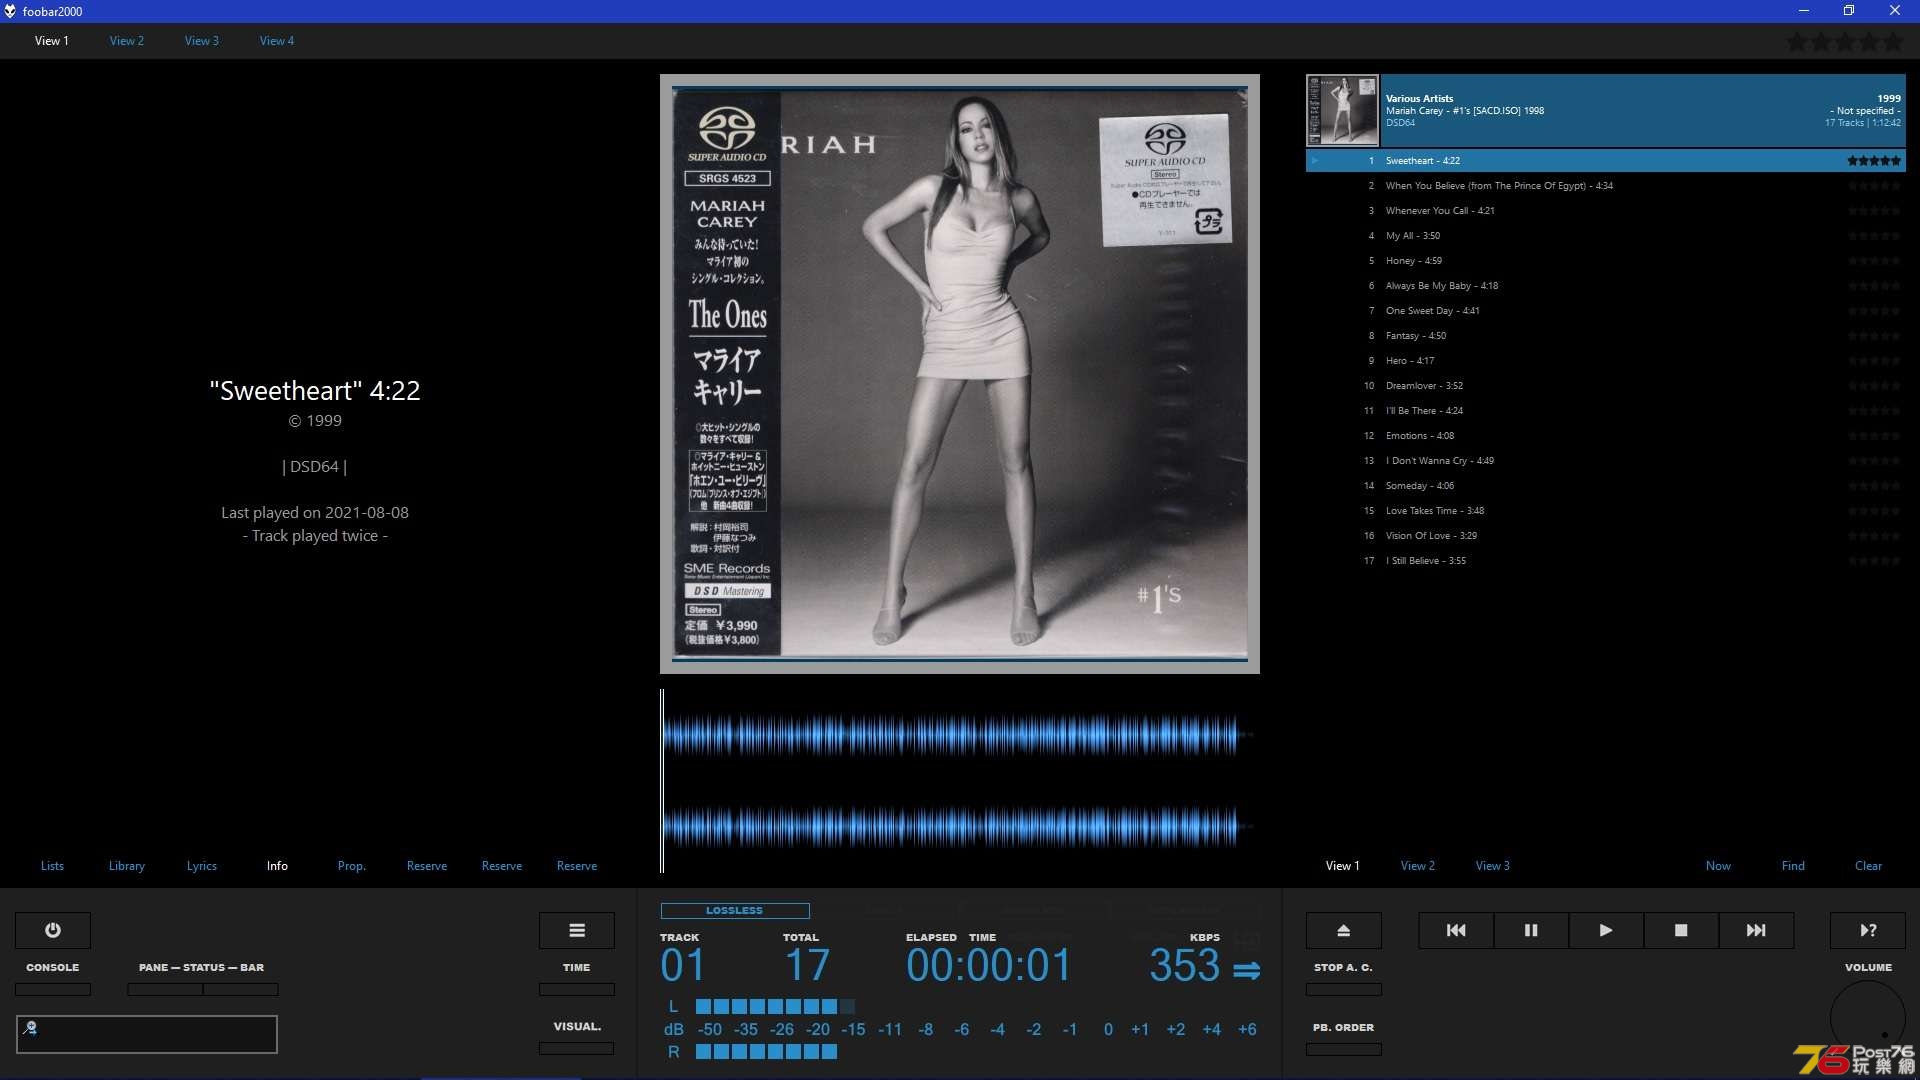Viewport: 1920px width, 1080px height.
Task: Select track 'Emotions - 4:08'
Action: click(x=1605, y=436)
